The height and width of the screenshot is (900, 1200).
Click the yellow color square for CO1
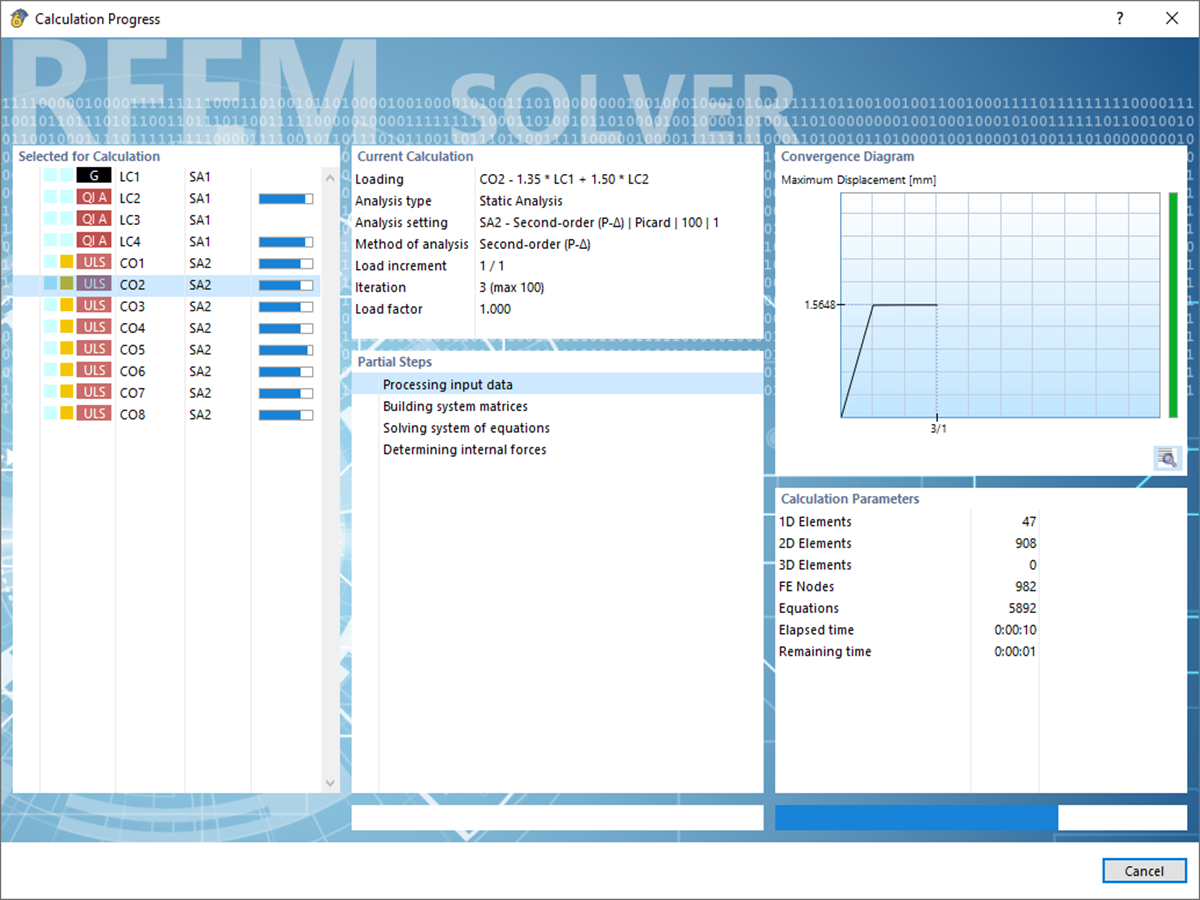pos(66,263)
